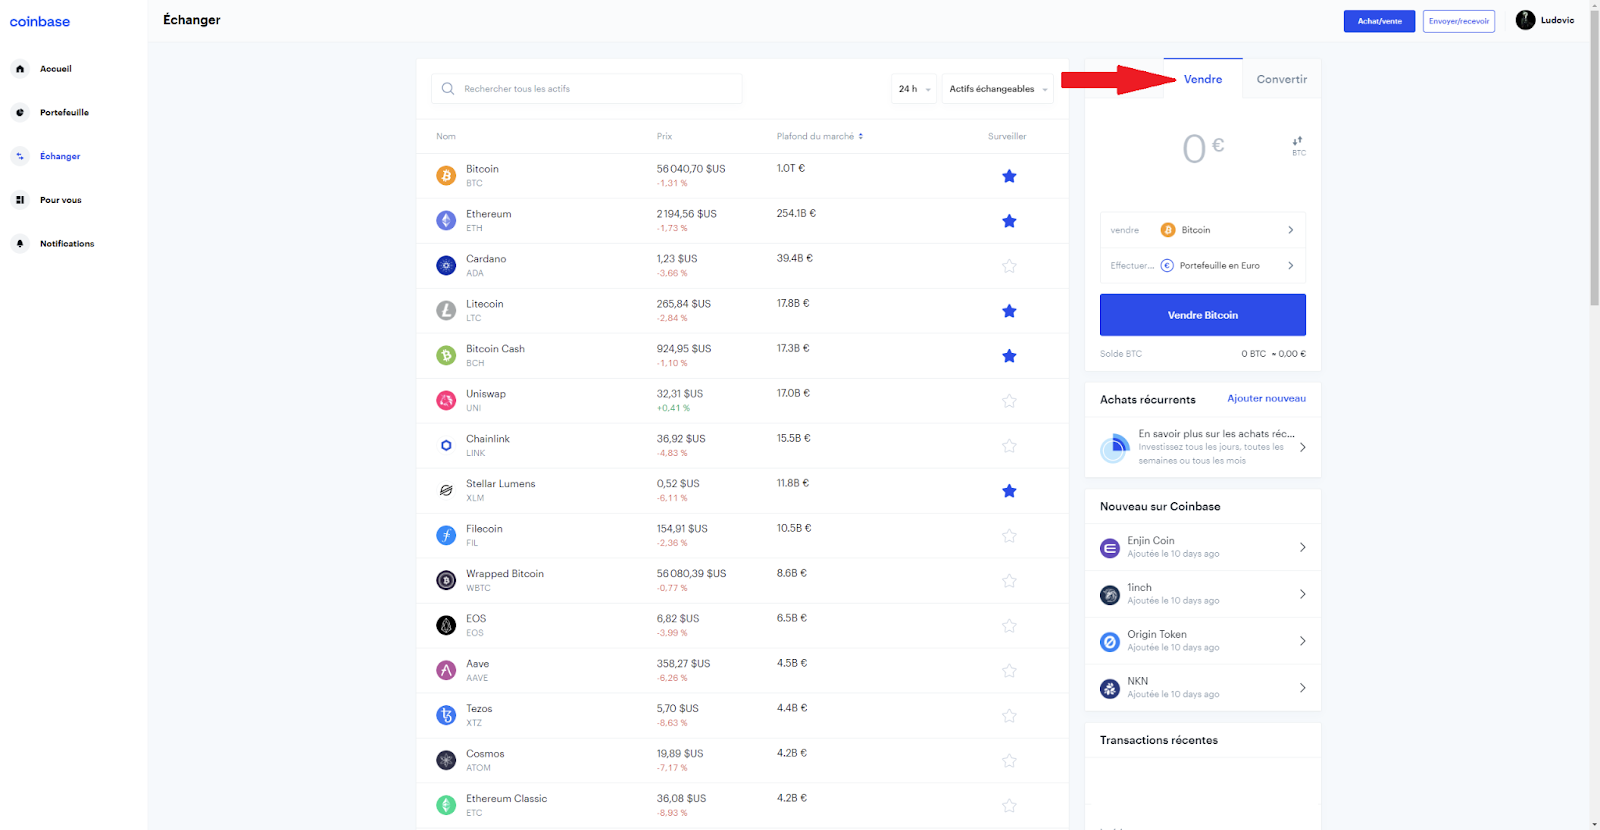The width and height of the screenshot is (1600, 830).
Task: Open the Portefeuille sidebar icon
Action: tap(20, 113)
